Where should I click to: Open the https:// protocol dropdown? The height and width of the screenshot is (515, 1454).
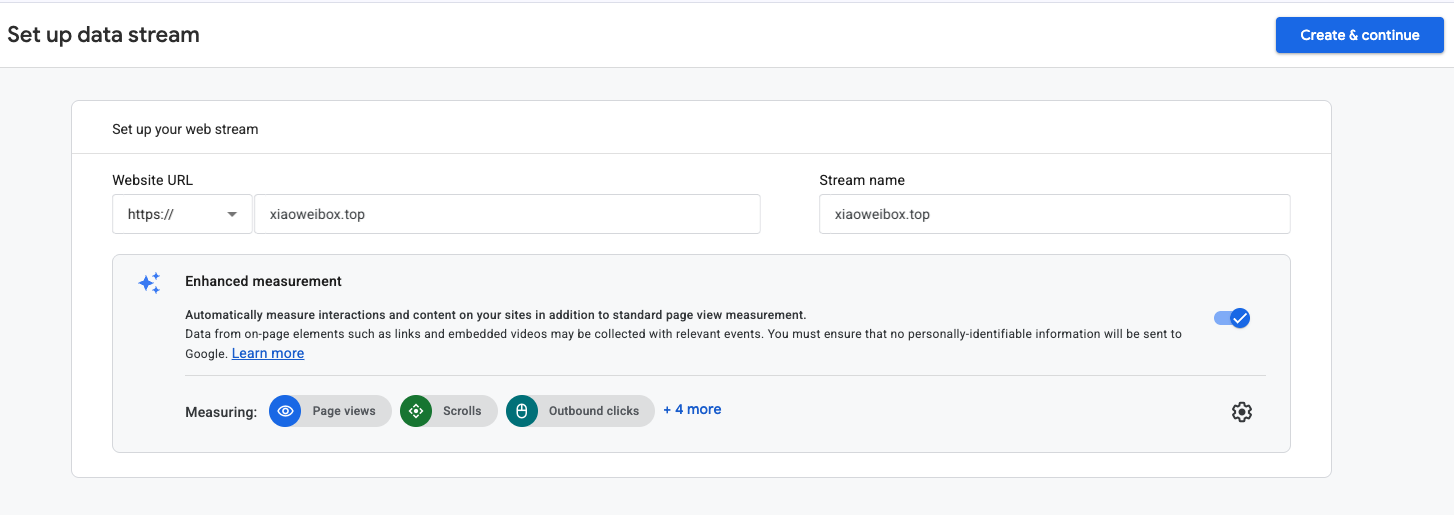click(182, 214)
